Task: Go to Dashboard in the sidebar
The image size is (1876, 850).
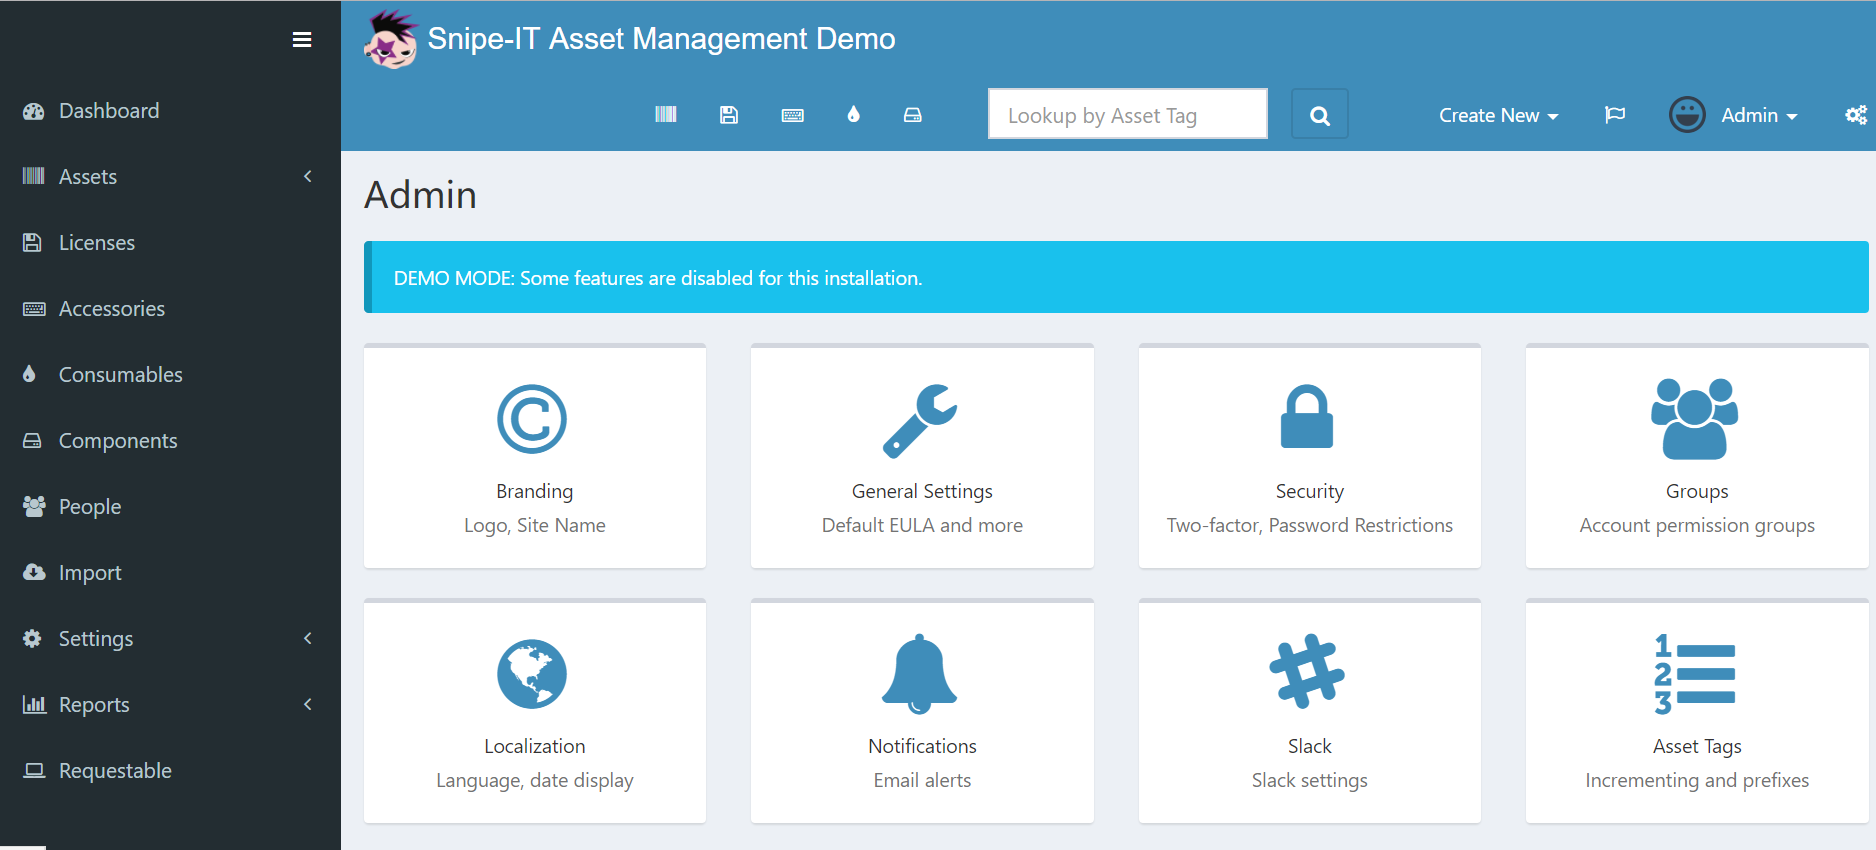Action: [x=109, y=111]
